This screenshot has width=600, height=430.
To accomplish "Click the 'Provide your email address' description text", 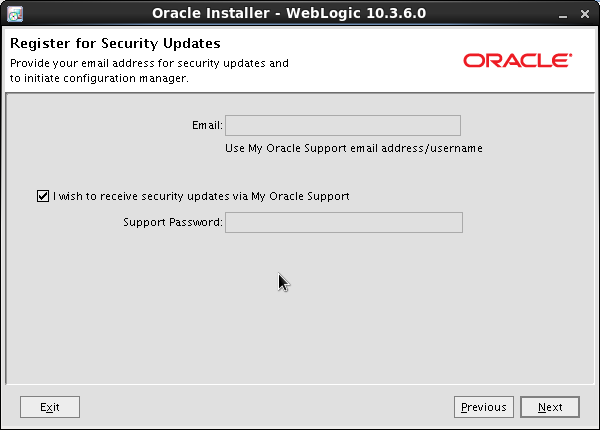I will point(149,63).
